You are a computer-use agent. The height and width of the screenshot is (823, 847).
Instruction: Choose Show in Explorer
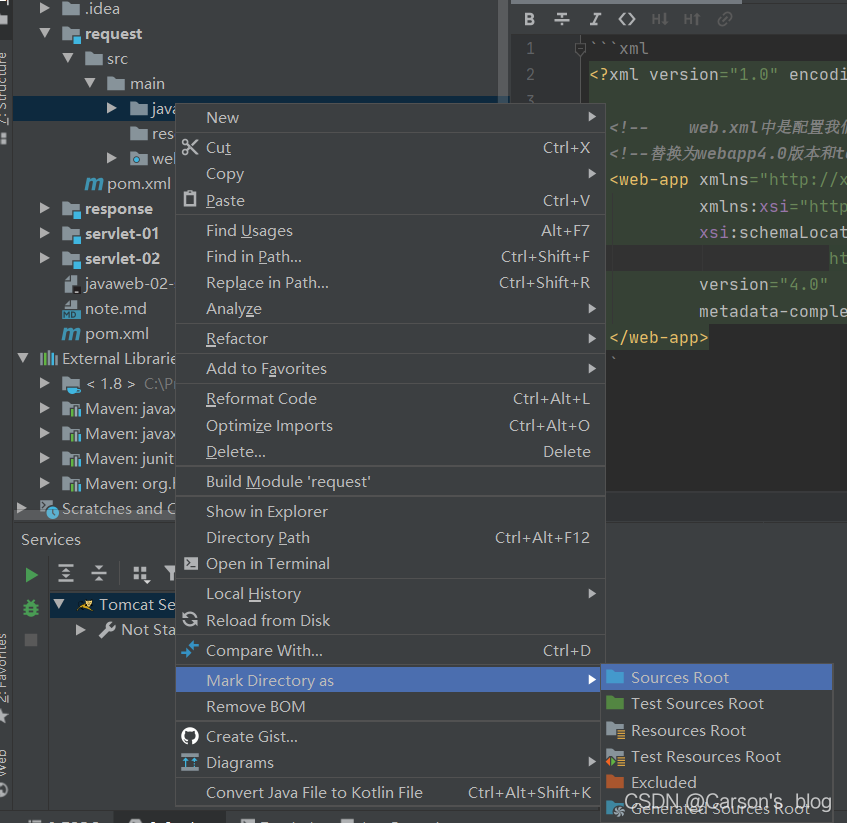390,511
